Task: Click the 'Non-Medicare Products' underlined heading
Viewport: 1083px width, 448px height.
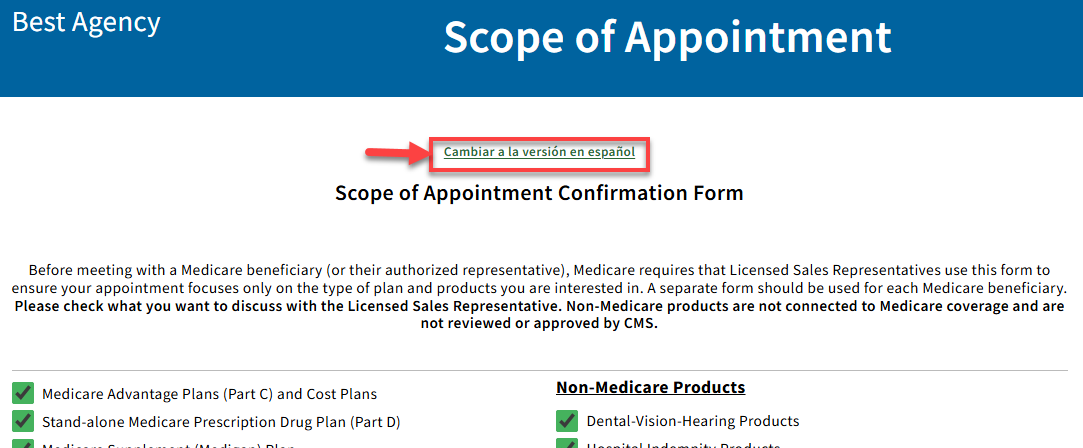Action: click(x=650, y=387)
